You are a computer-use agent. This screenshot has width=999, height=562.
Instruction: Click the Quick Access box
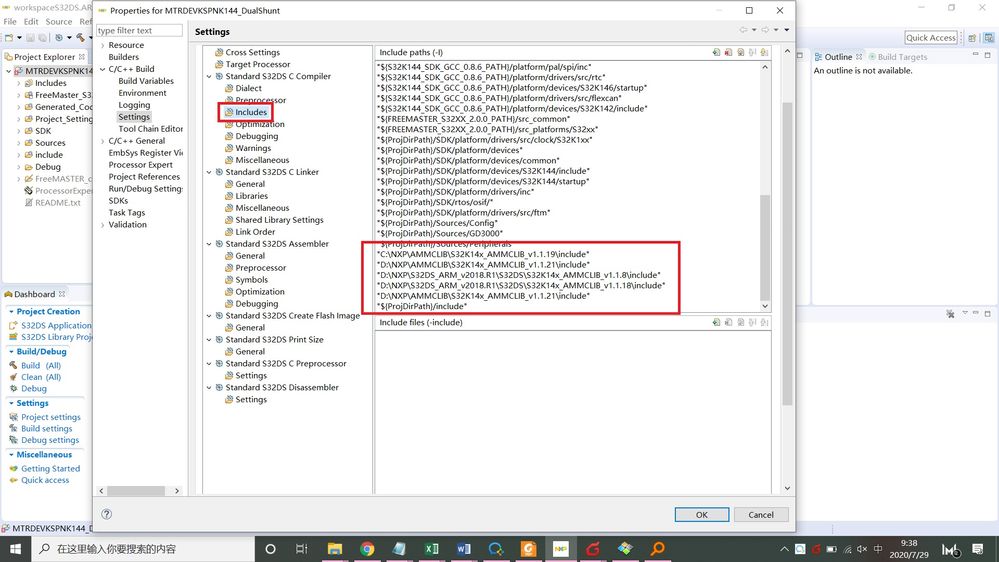(931, 38)
